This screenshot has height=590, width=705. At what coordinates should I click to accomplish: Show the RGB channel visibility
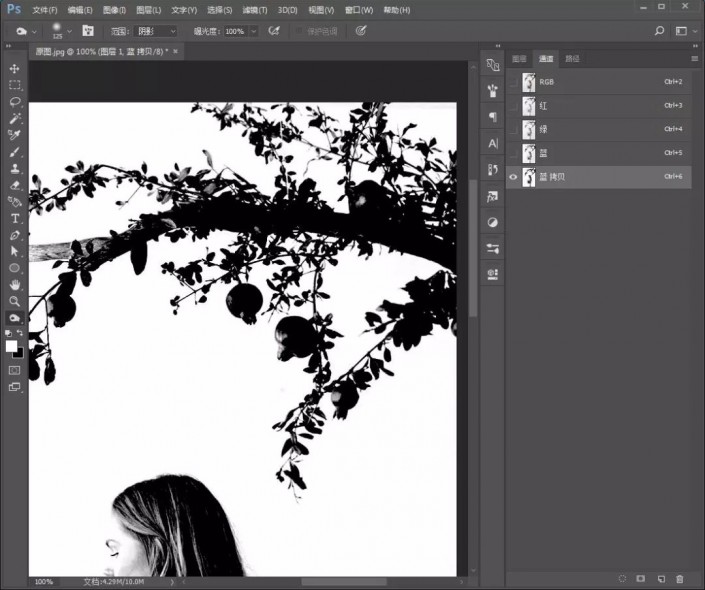(514, 82)
